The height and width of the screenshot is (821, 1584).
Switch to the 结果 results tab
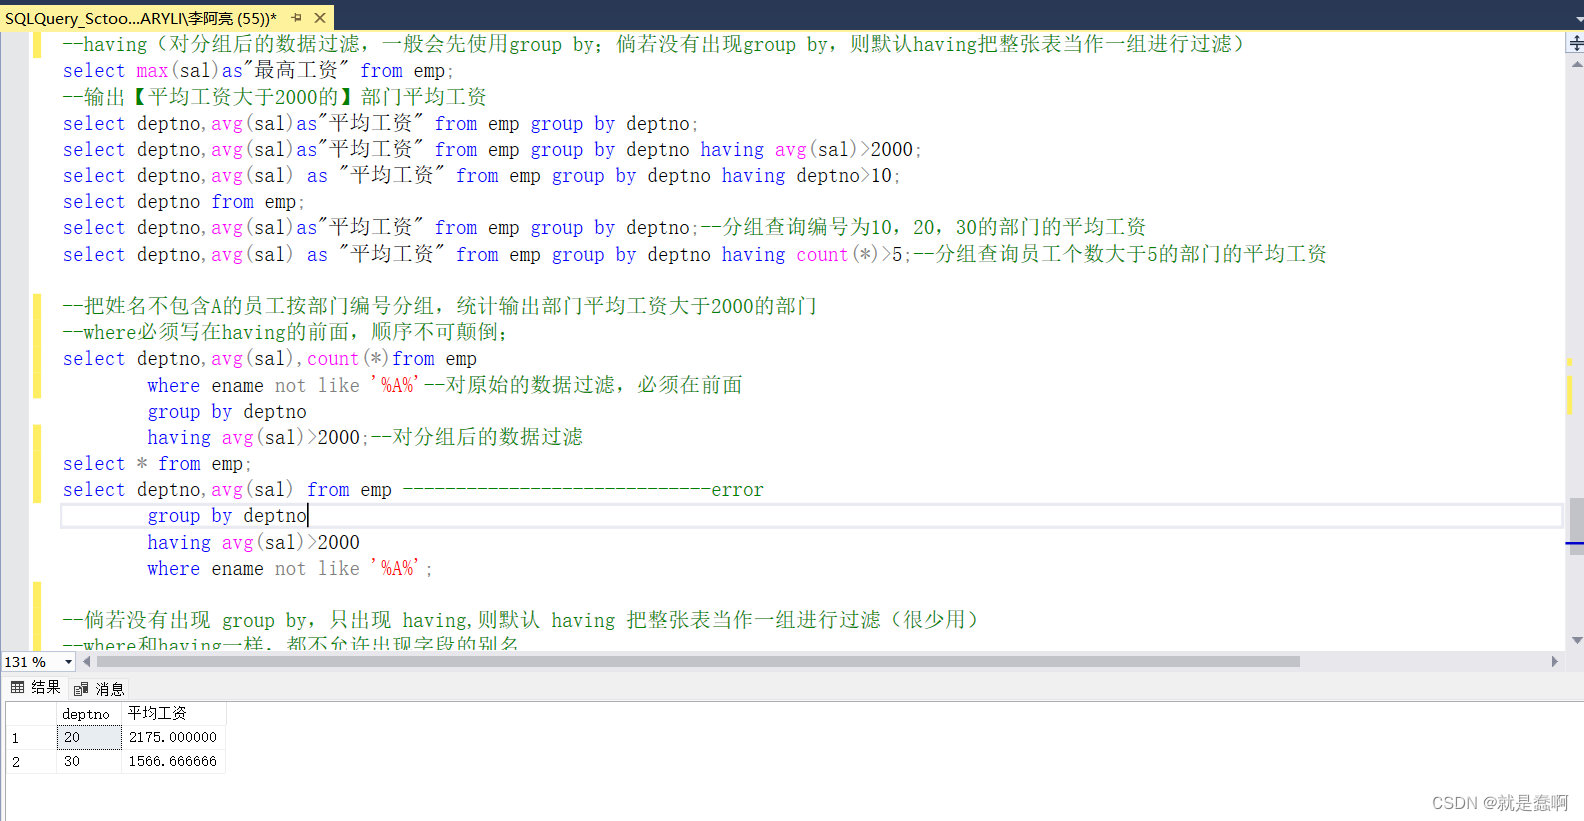point(35,688)
